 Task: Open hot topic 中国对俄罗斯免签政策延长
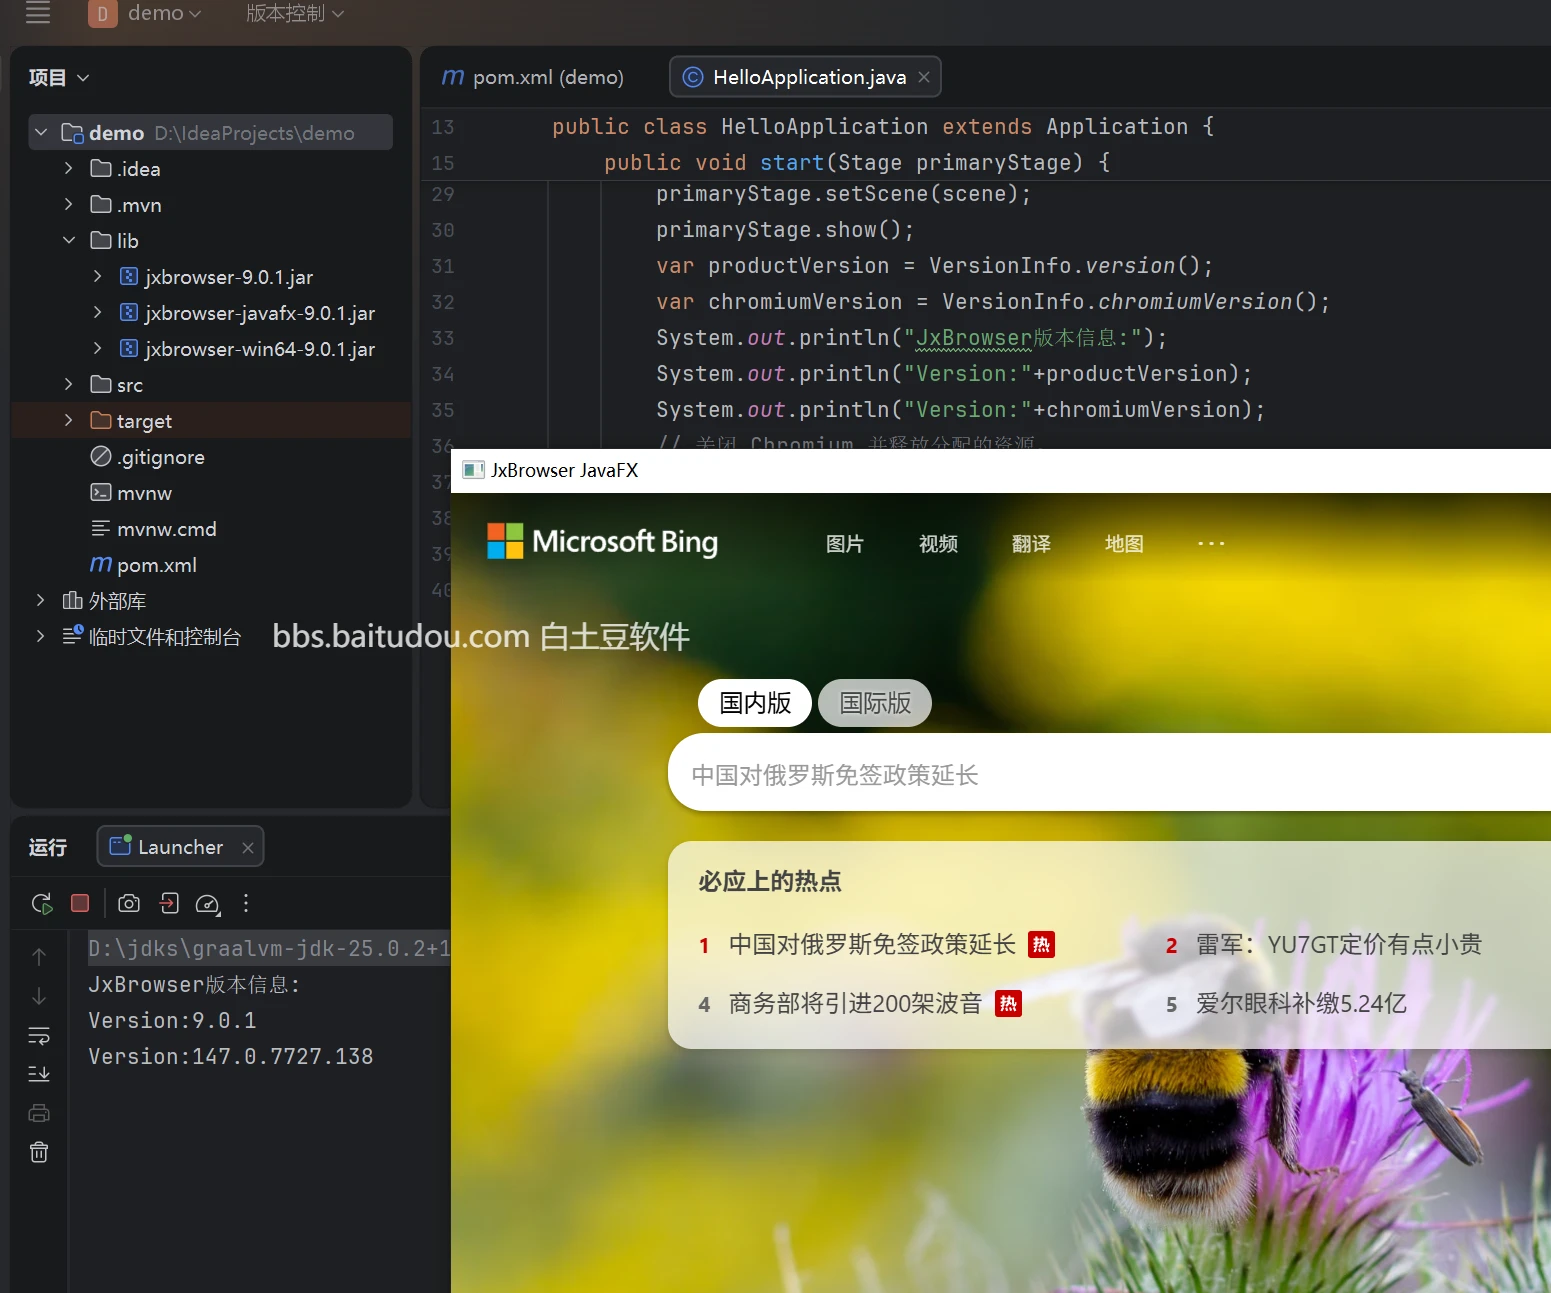click(x=872, y=945)
